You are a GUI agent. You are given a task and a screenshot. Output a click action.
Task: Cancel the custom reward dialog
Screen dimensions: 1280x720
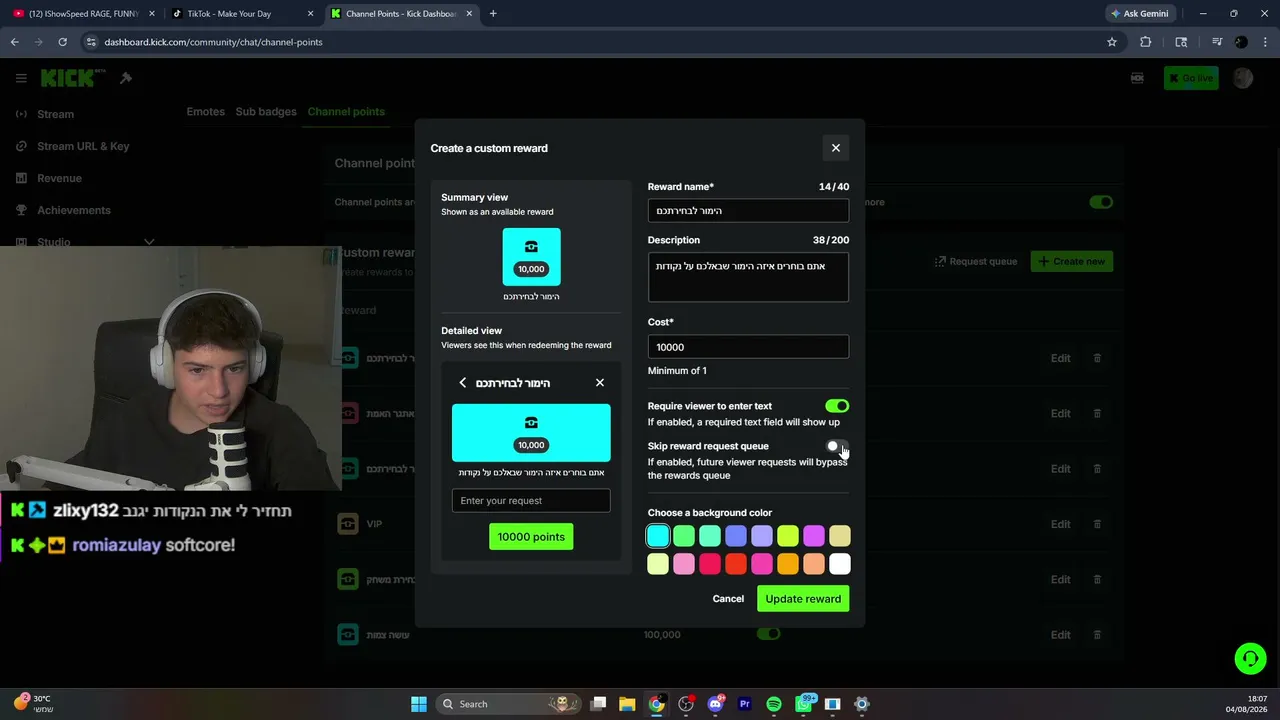728,599
